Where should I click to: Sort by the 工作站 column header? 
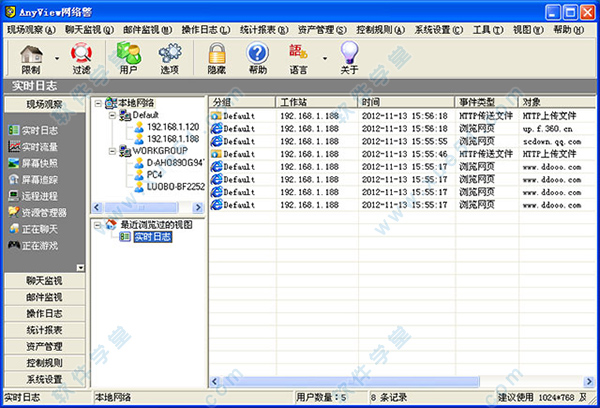317,102
